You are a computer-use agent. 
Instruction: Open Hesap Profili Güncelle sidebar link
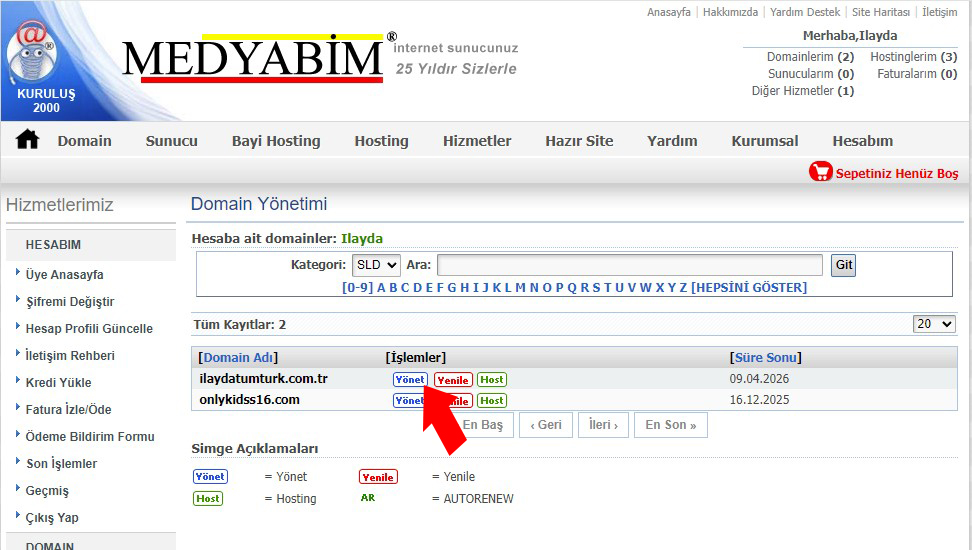pyautogui.click(x=89, y=329)
